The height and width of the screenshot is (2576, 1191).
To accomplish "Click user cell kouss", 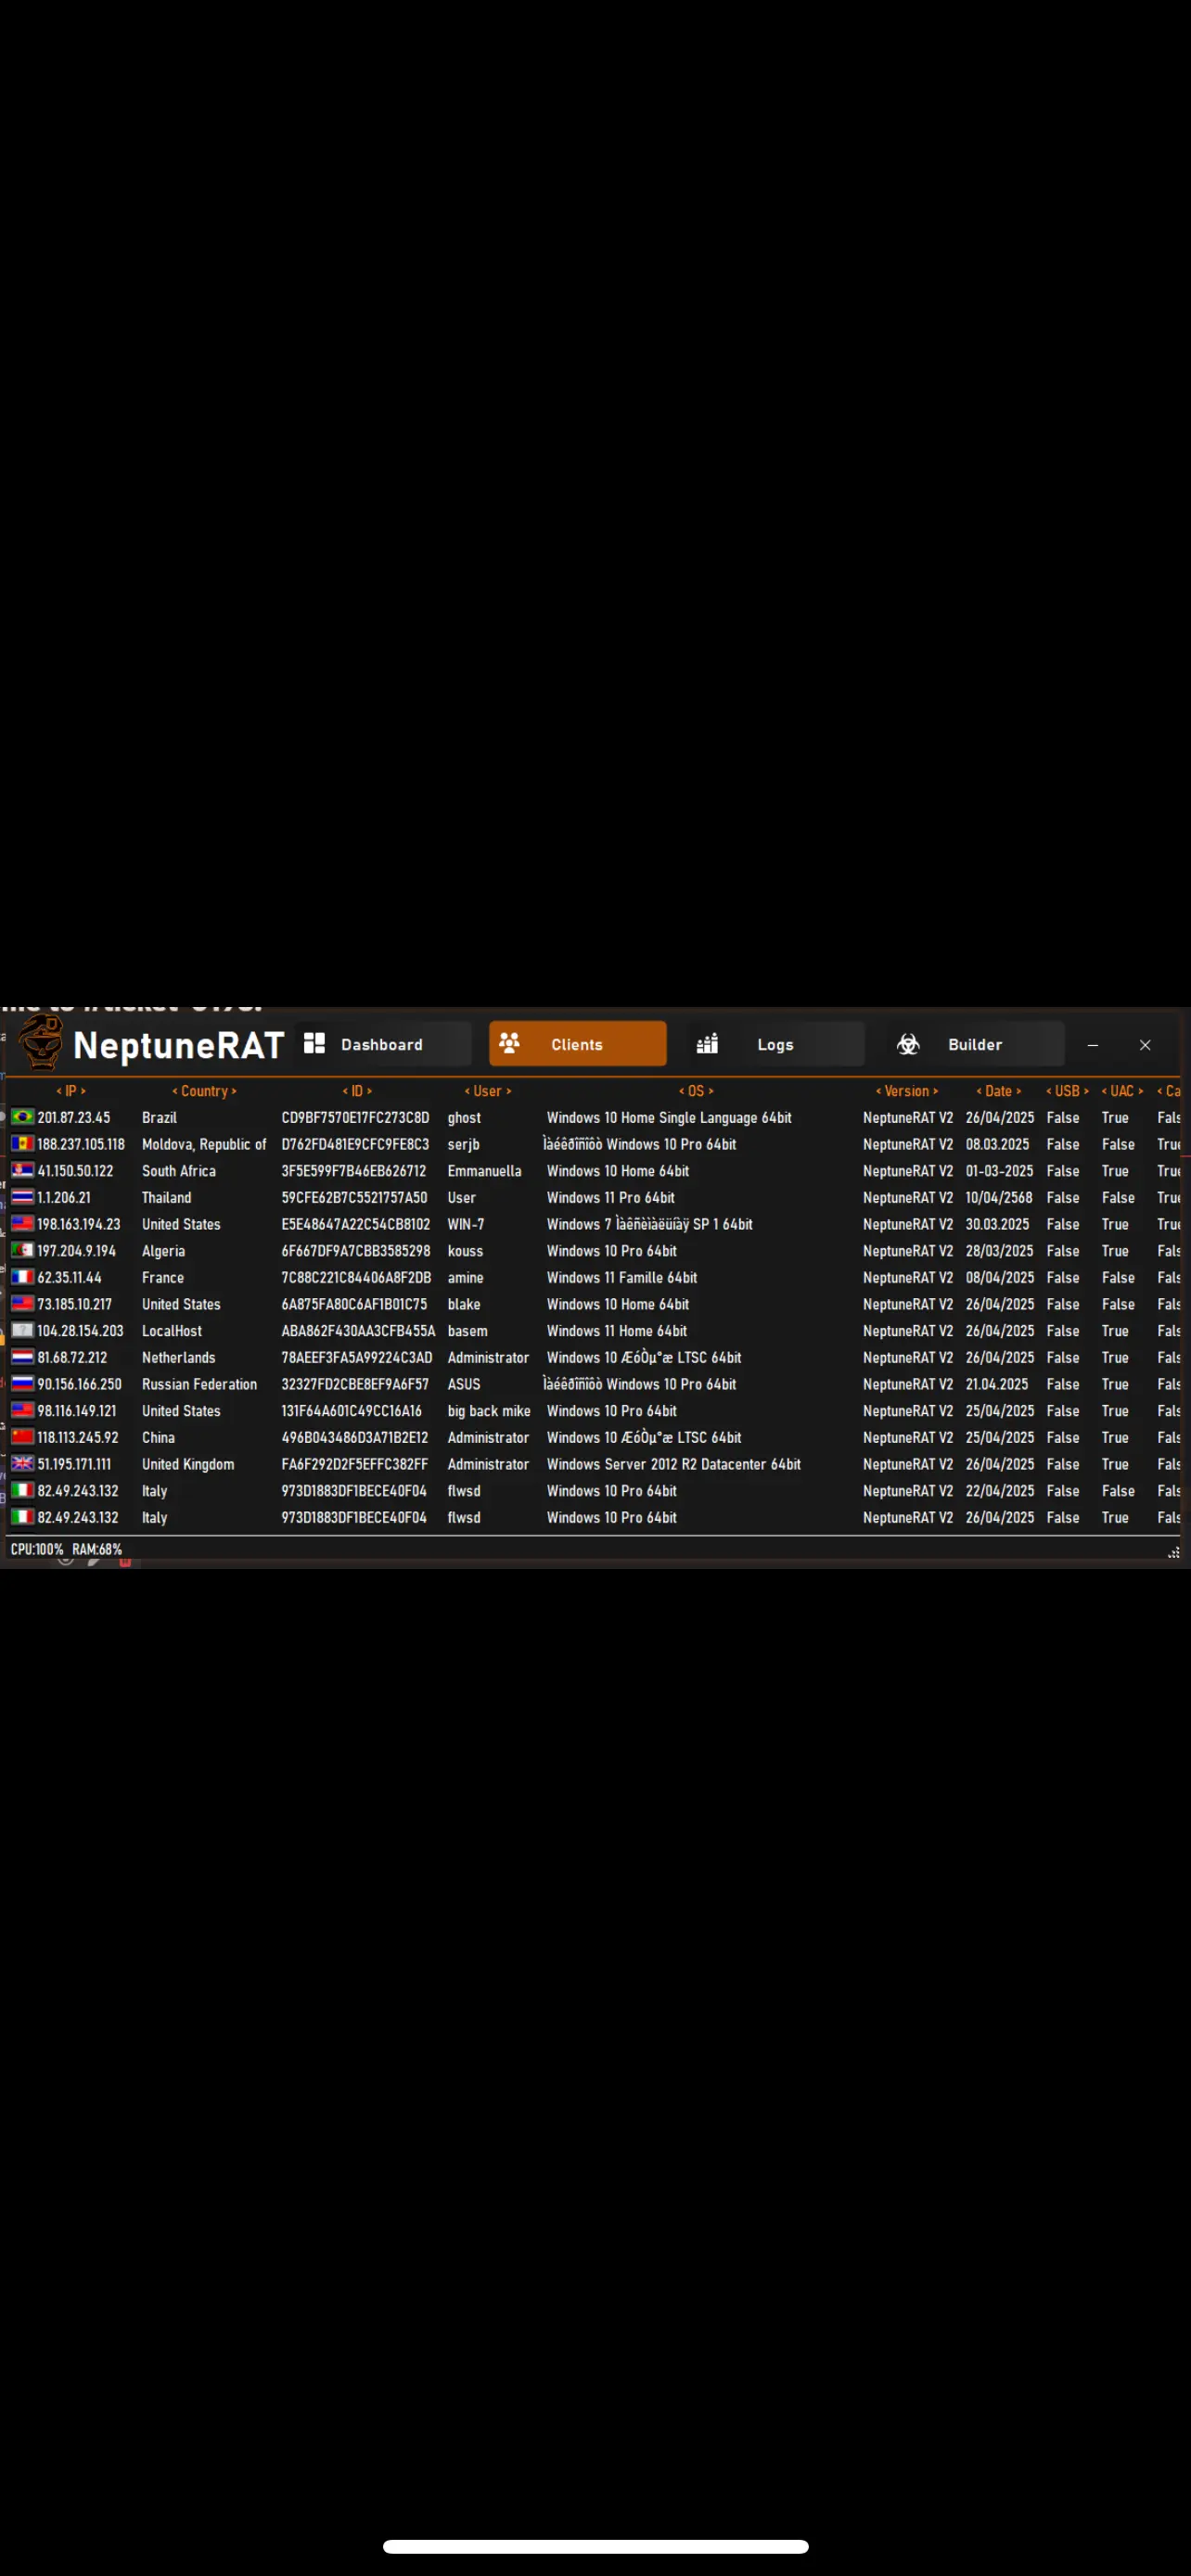I will coord(465,1251).
